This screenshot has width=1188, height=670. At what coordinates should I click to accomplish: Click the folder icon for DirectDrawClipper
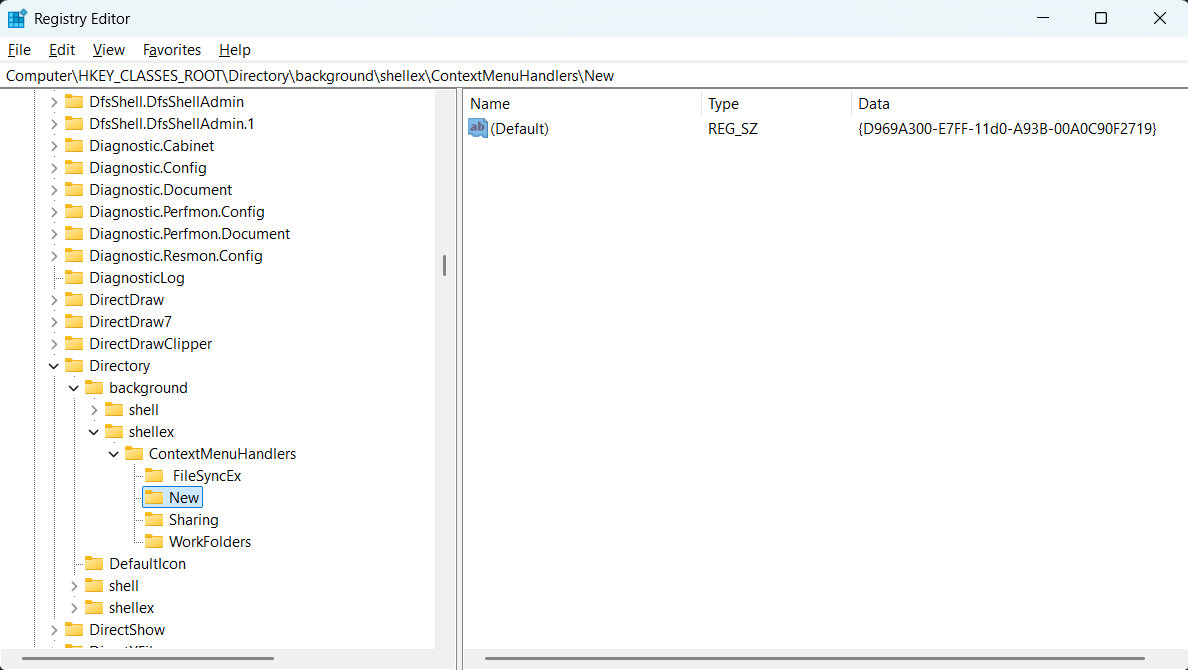coord(74,343)
